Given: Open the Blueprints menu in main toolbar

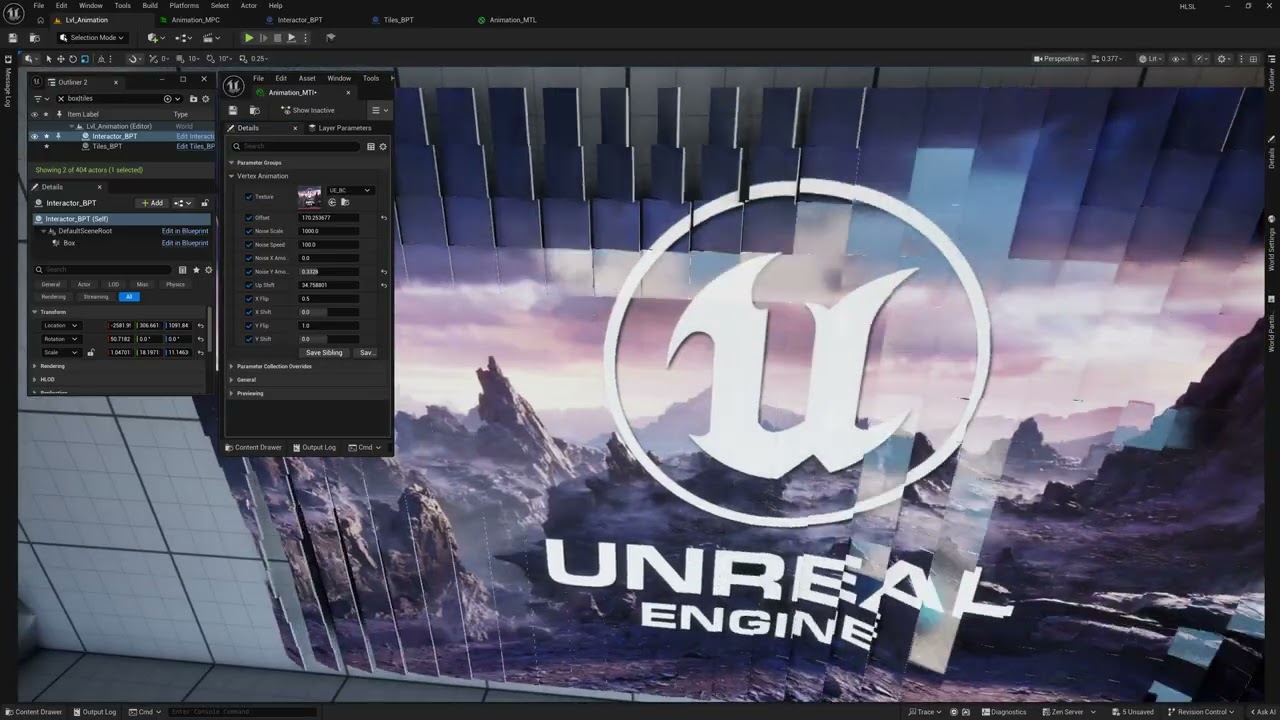Looking at the screenshot, I should [x=183, y=38].
